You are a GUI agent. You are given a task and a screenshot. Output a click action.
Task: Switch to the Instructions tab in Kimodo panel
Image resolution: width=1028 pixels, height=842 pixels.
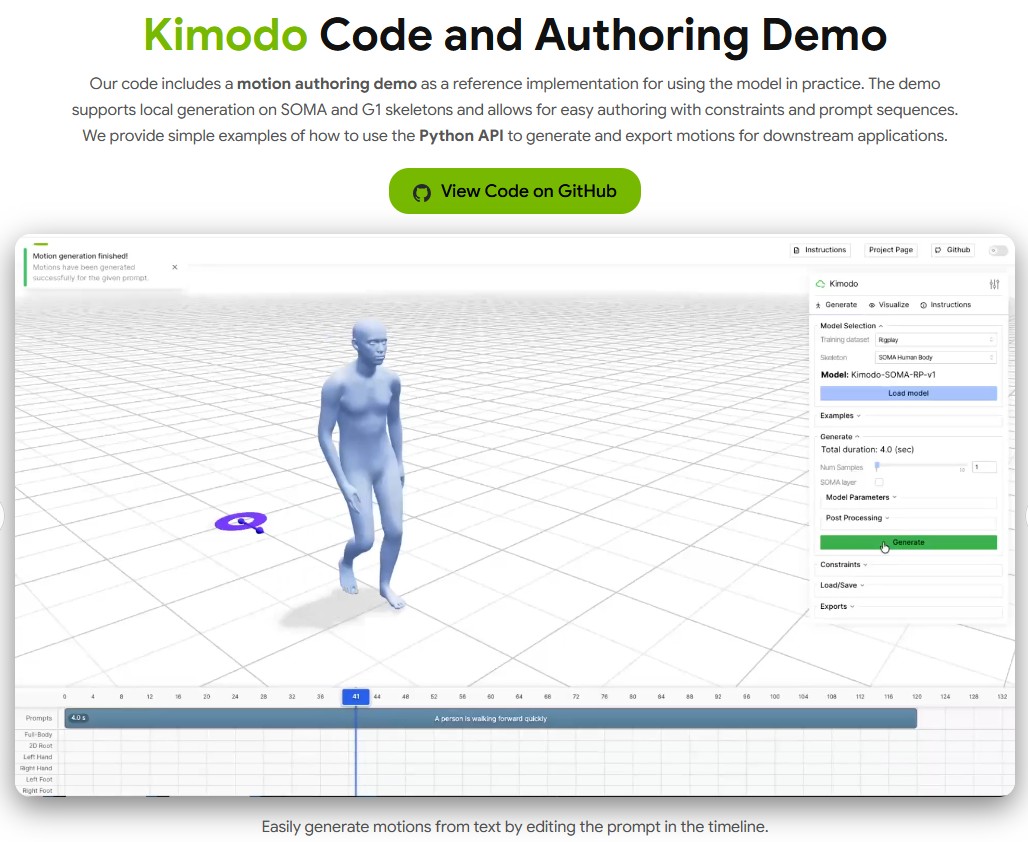click(x=945, y=305)
